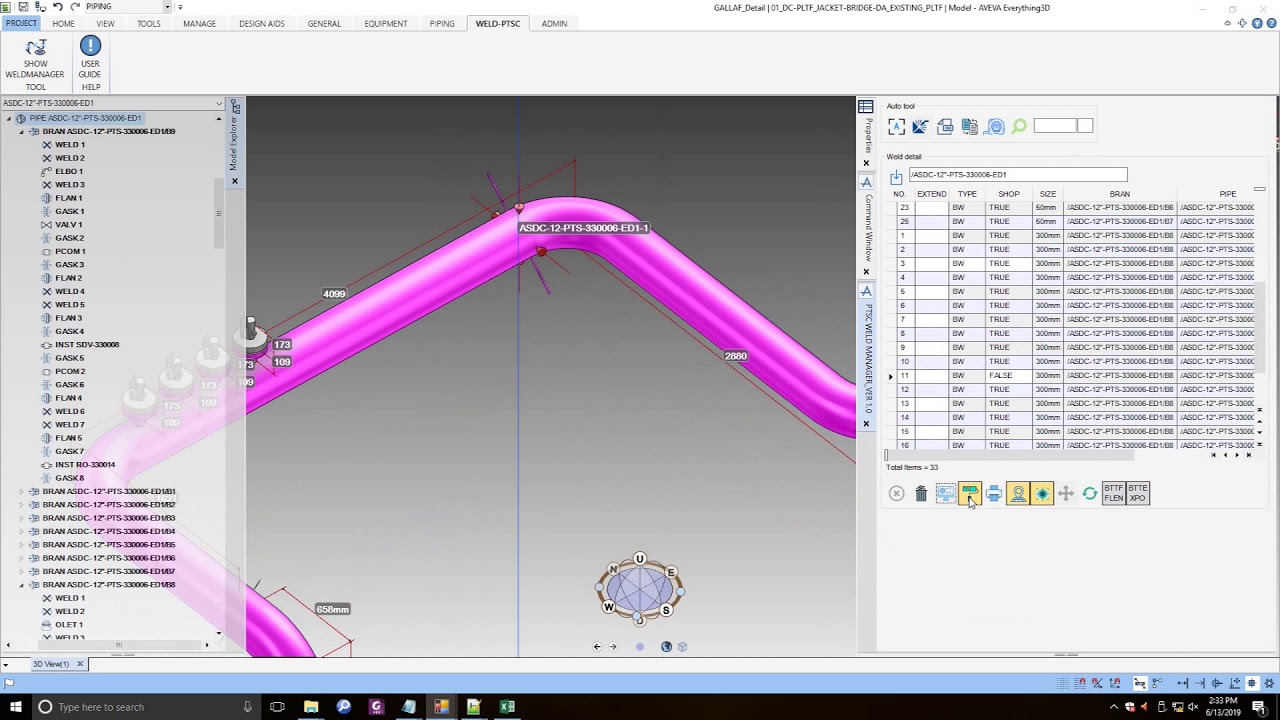
Task: Toggle the highlighted location pin button
Action: tap(1018, 494)
